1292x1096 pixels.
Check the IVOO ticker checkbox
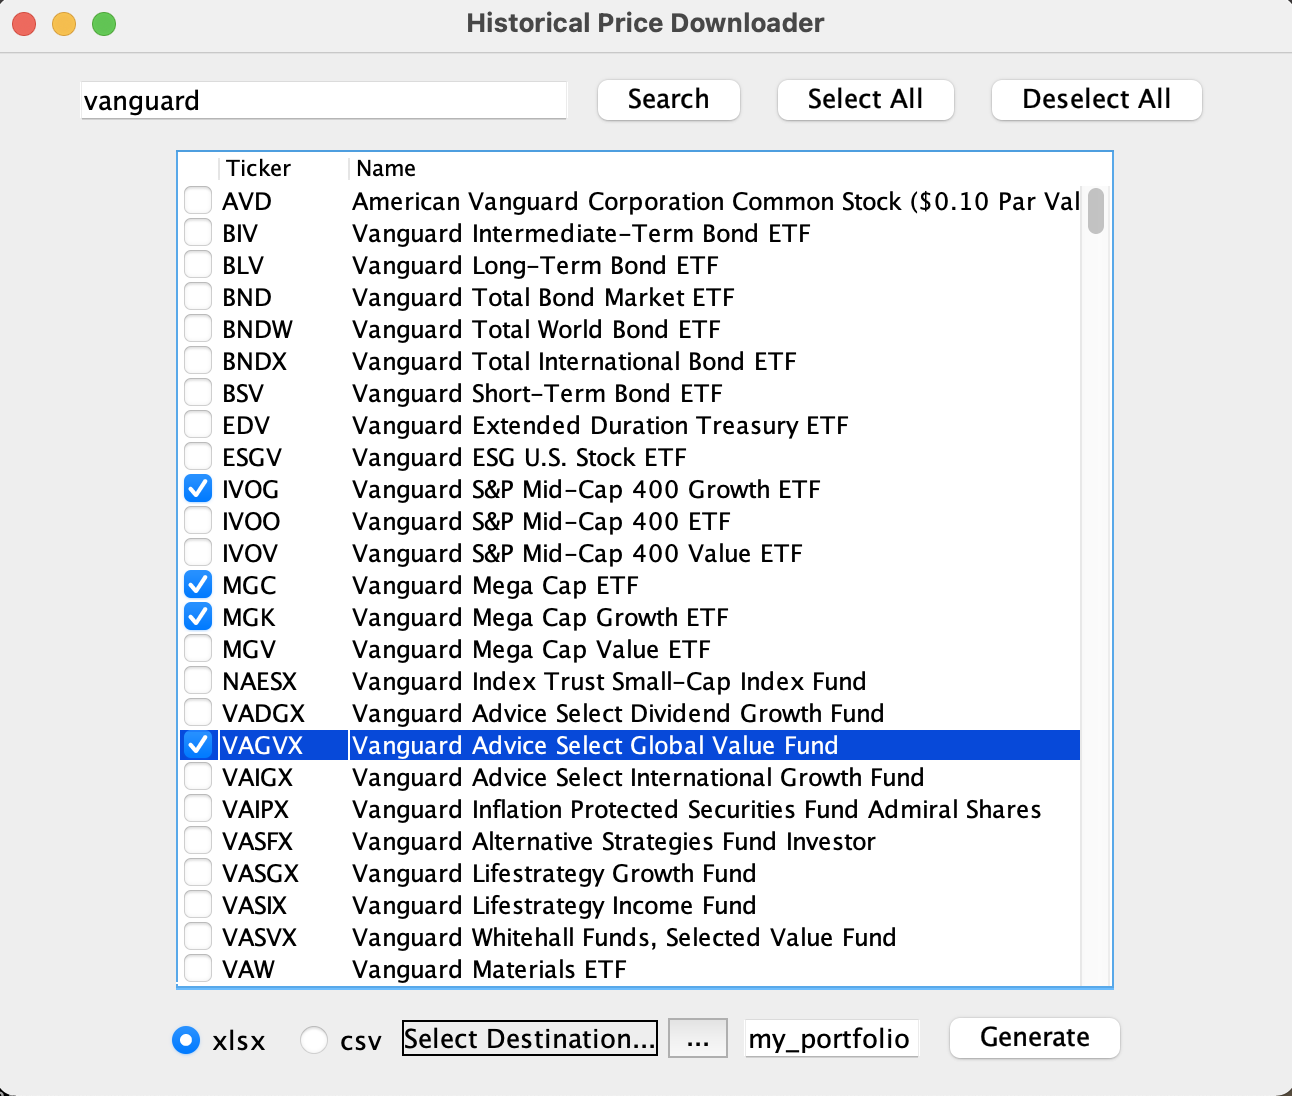198,521
